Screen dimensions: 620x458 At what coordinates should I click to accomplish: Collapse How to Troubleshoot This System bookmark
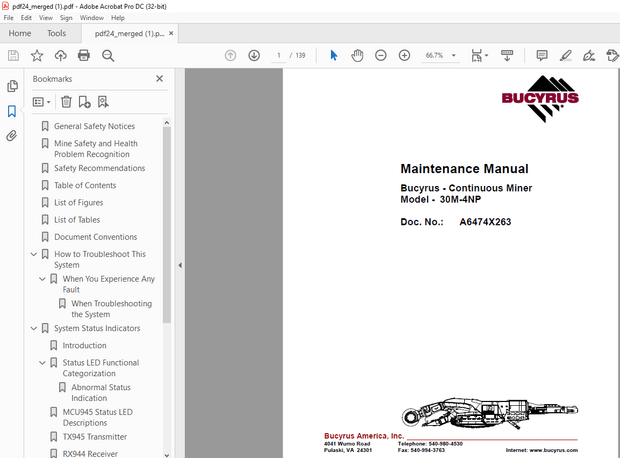pos(34,254)
